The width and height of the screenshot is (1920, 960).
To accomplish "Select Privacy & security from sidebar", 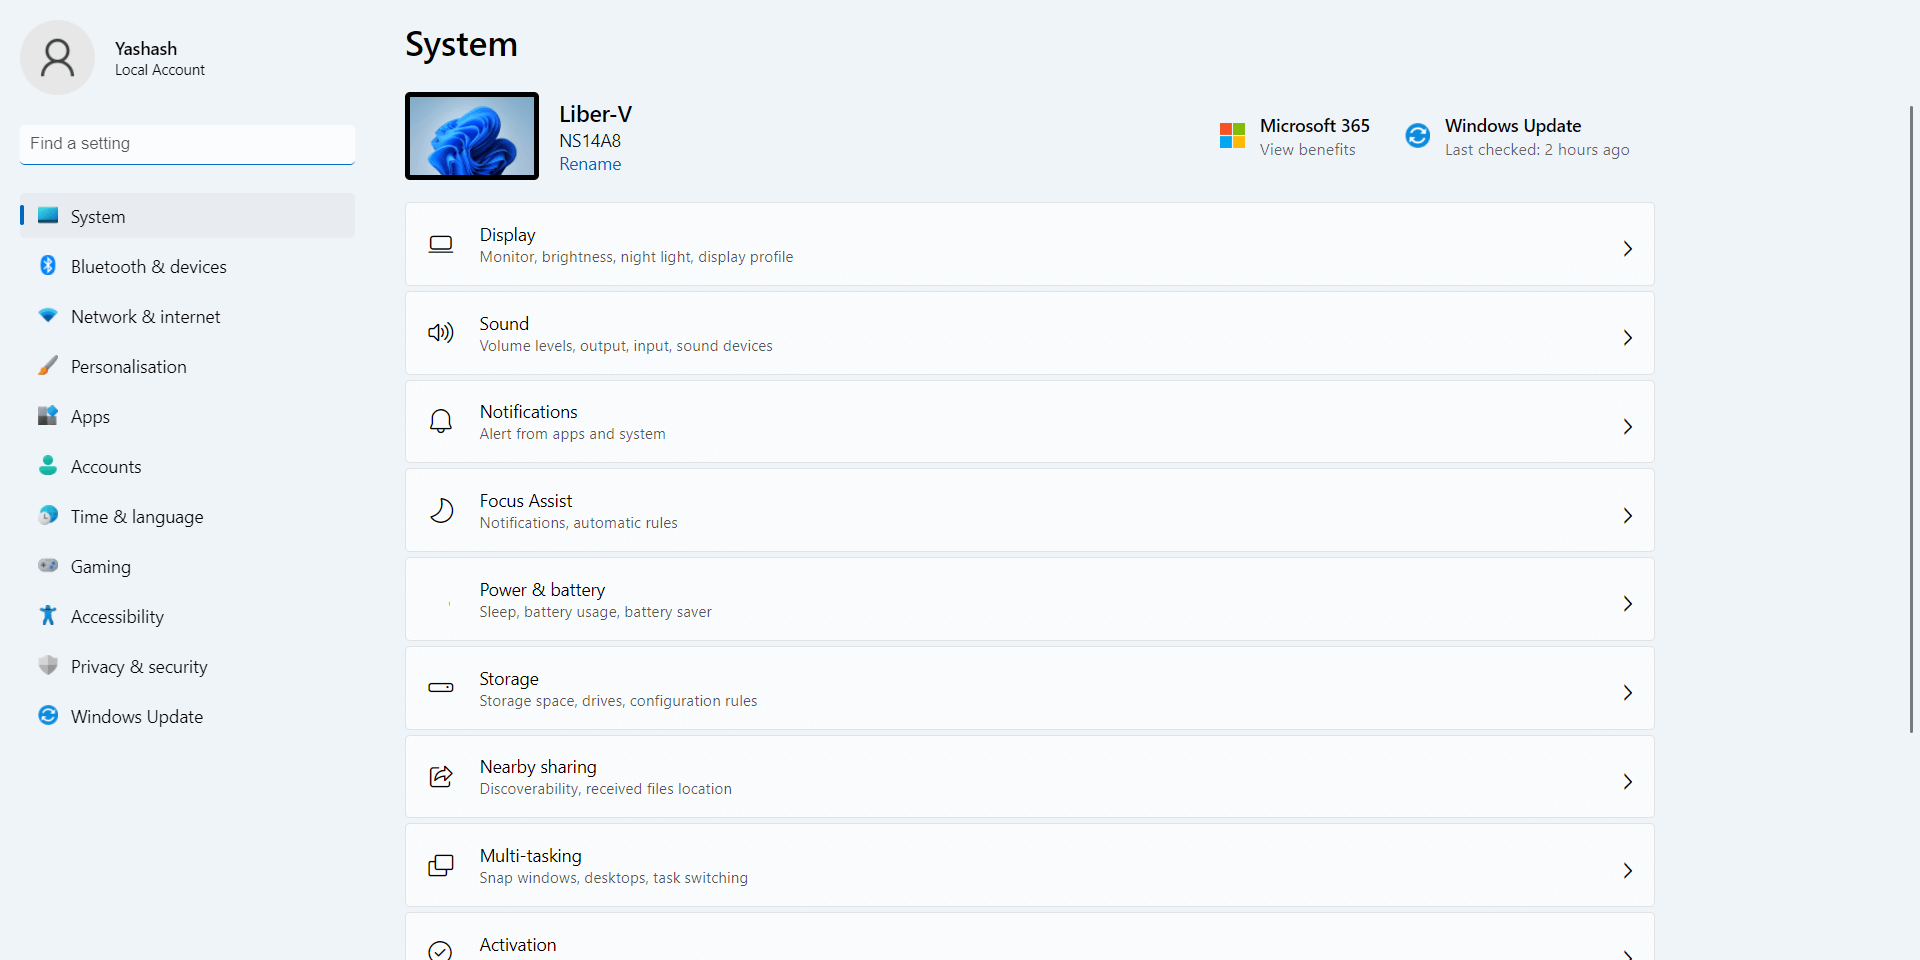I will click(139, 666).
